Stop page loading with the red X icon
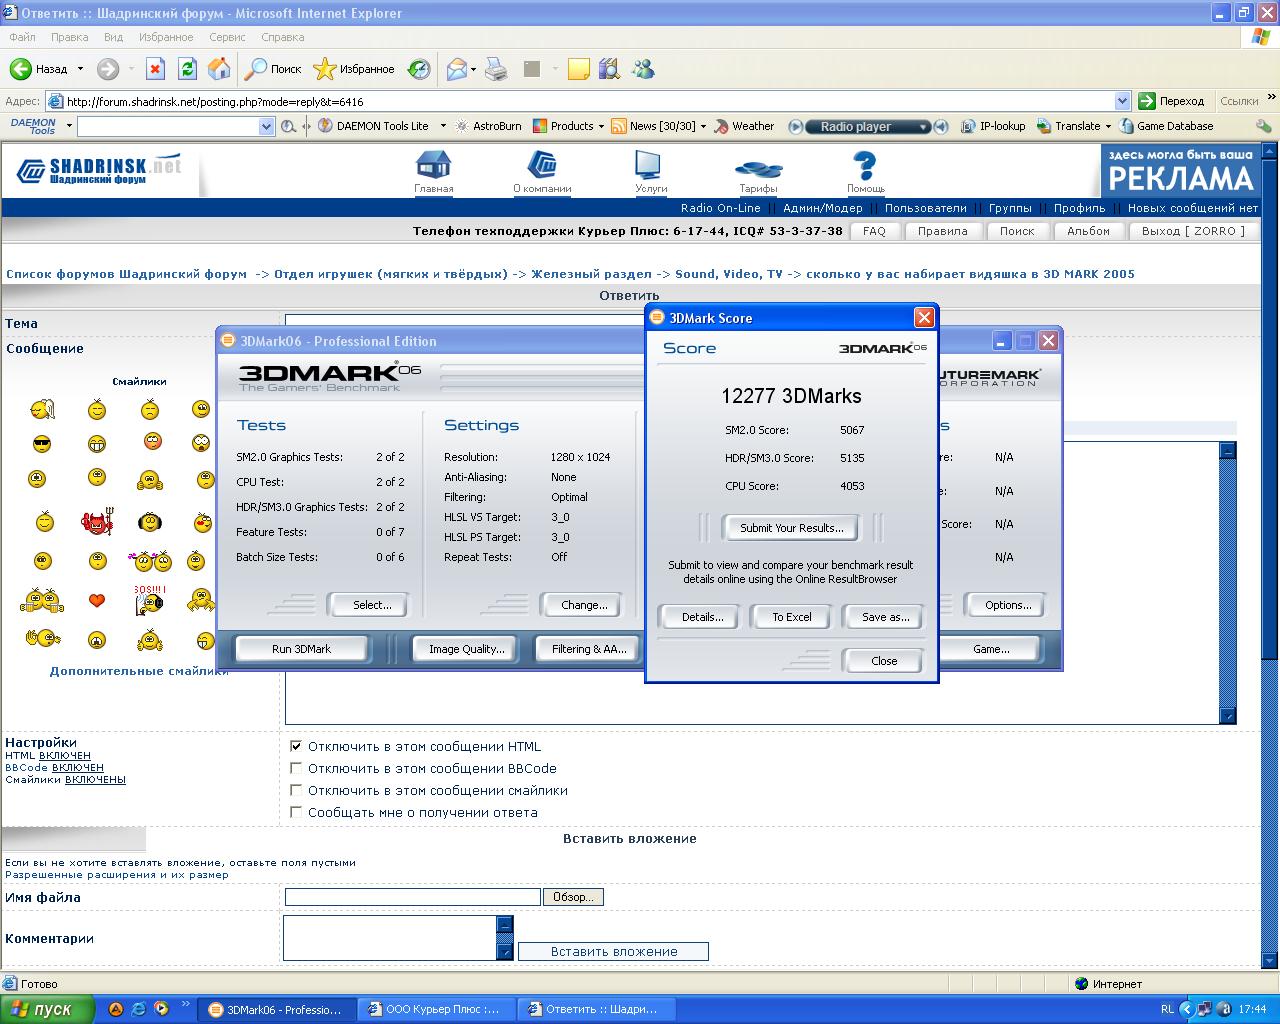Viewport: 1280px width, 1024px height. point(155,69)
